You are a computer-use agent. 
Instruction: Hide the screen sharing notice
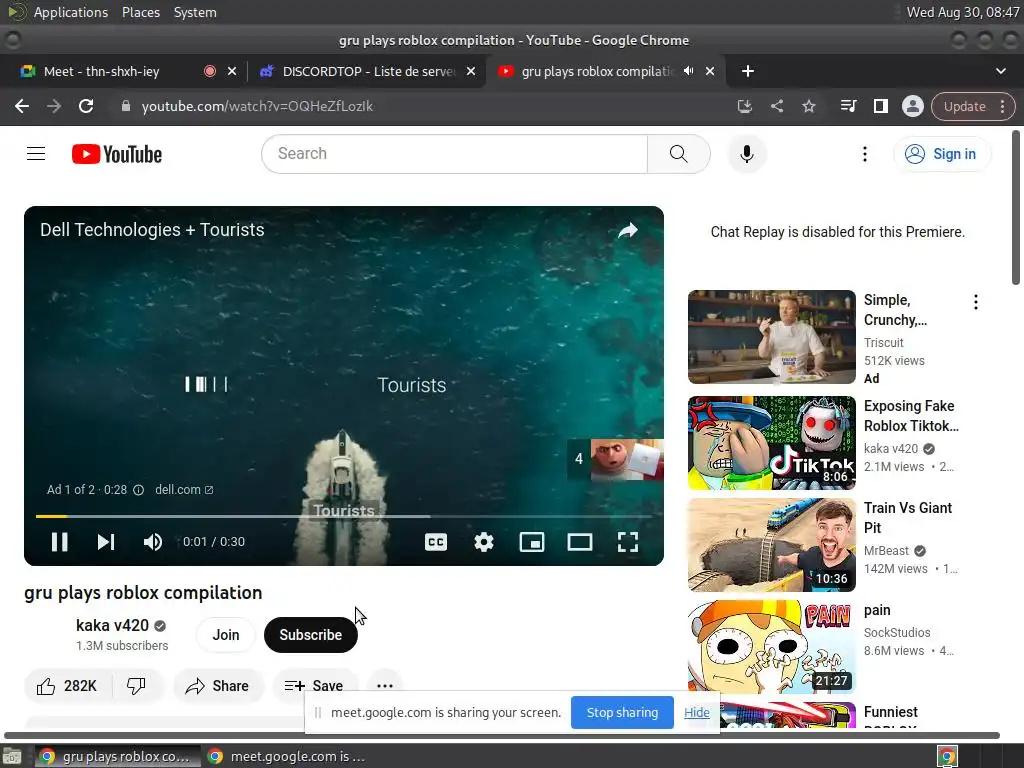(697, 712)
